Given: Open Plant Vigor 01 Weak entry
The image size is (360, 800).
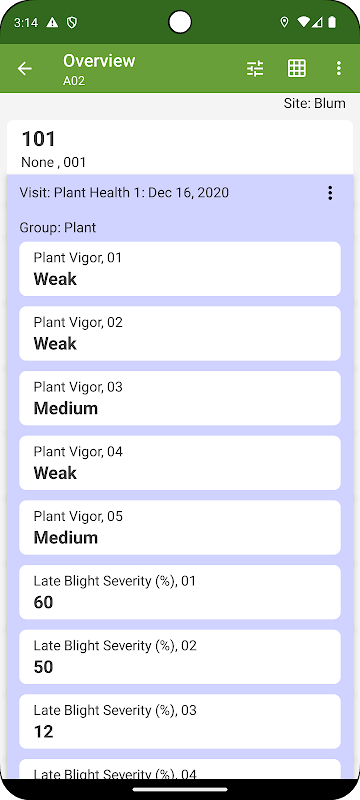Looking at the screenshot, I should (180, 269).
